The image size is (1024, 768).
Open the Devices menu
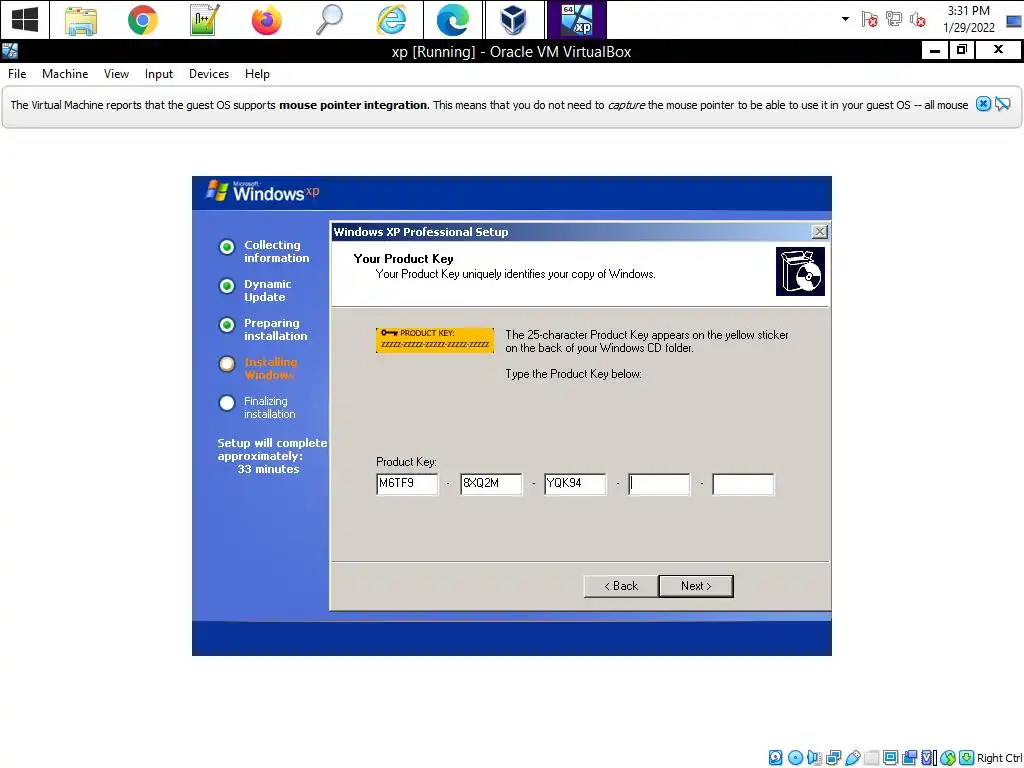(209, 74)
